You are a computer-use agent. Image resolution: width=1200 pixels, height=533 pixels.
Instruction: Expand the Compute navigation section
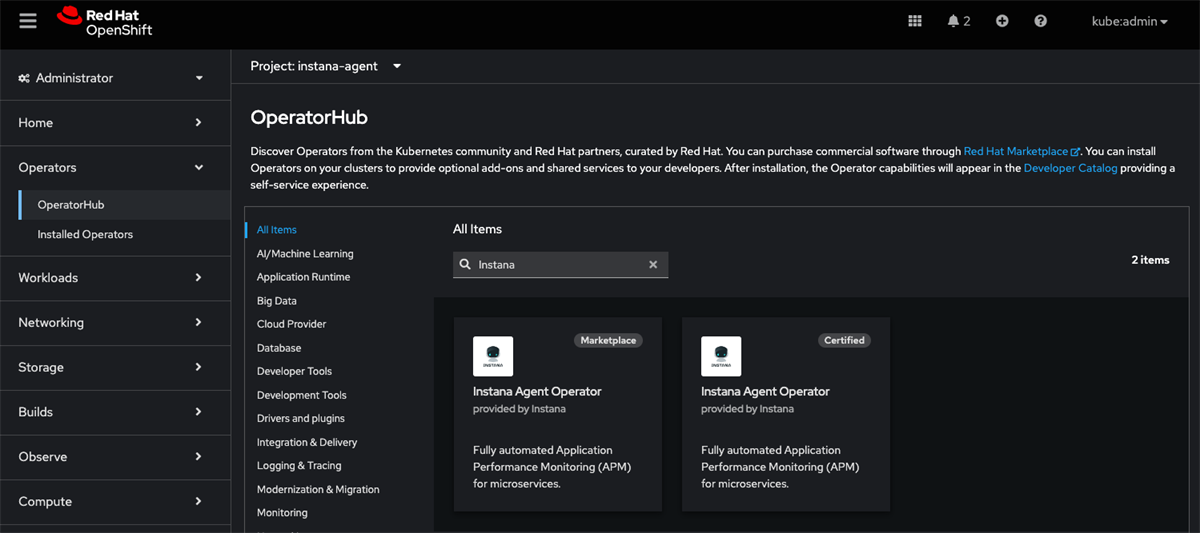tap(115, 501)
